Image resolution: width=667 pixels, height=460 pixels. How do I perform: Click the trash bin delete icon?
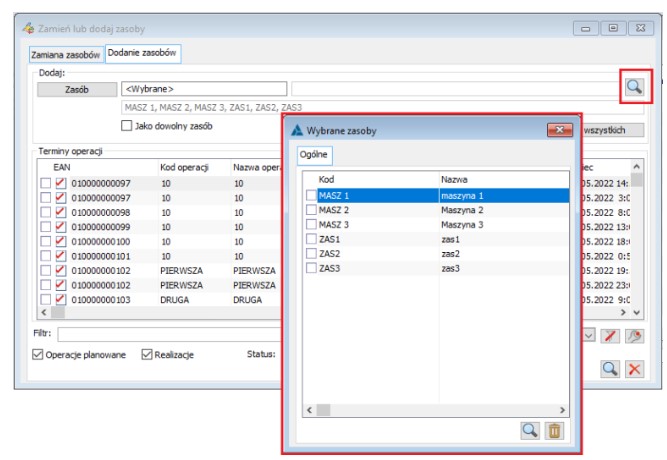coord(555,430)
